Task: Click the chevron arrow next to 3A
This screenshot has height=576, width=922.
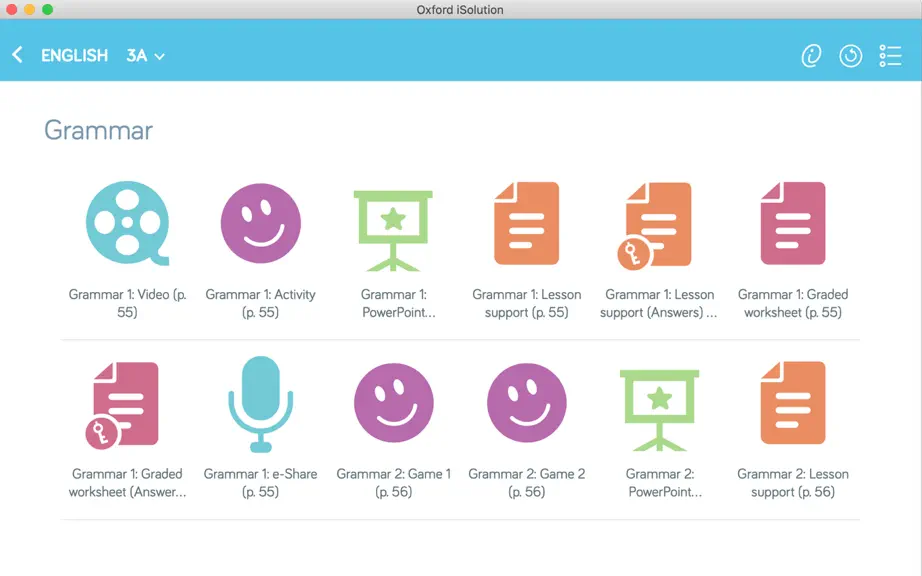Action: (x=159, y=56)
